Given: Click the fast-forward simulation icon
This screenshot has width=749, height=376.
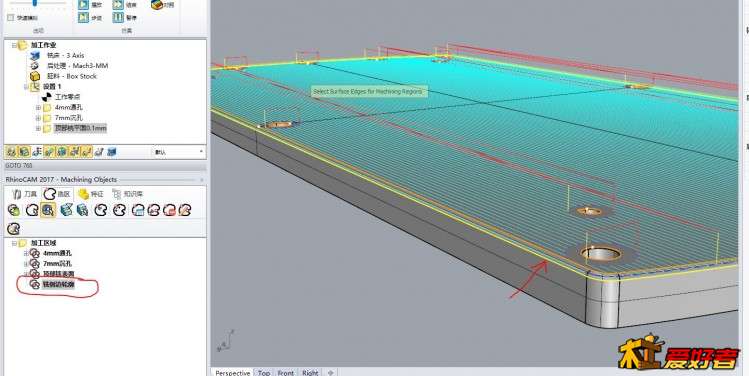Looking at the screenshot, I should [x=118, y=5].
